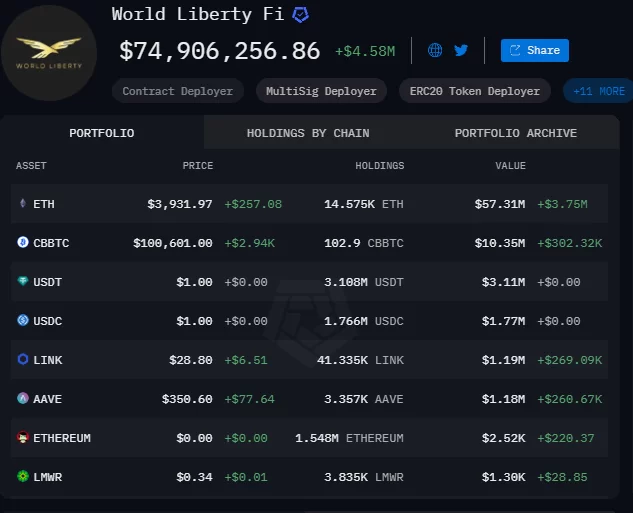The height and width of the screenshot is (513, 633).
Task: Open the website globe icon
Action: [435, 50]
